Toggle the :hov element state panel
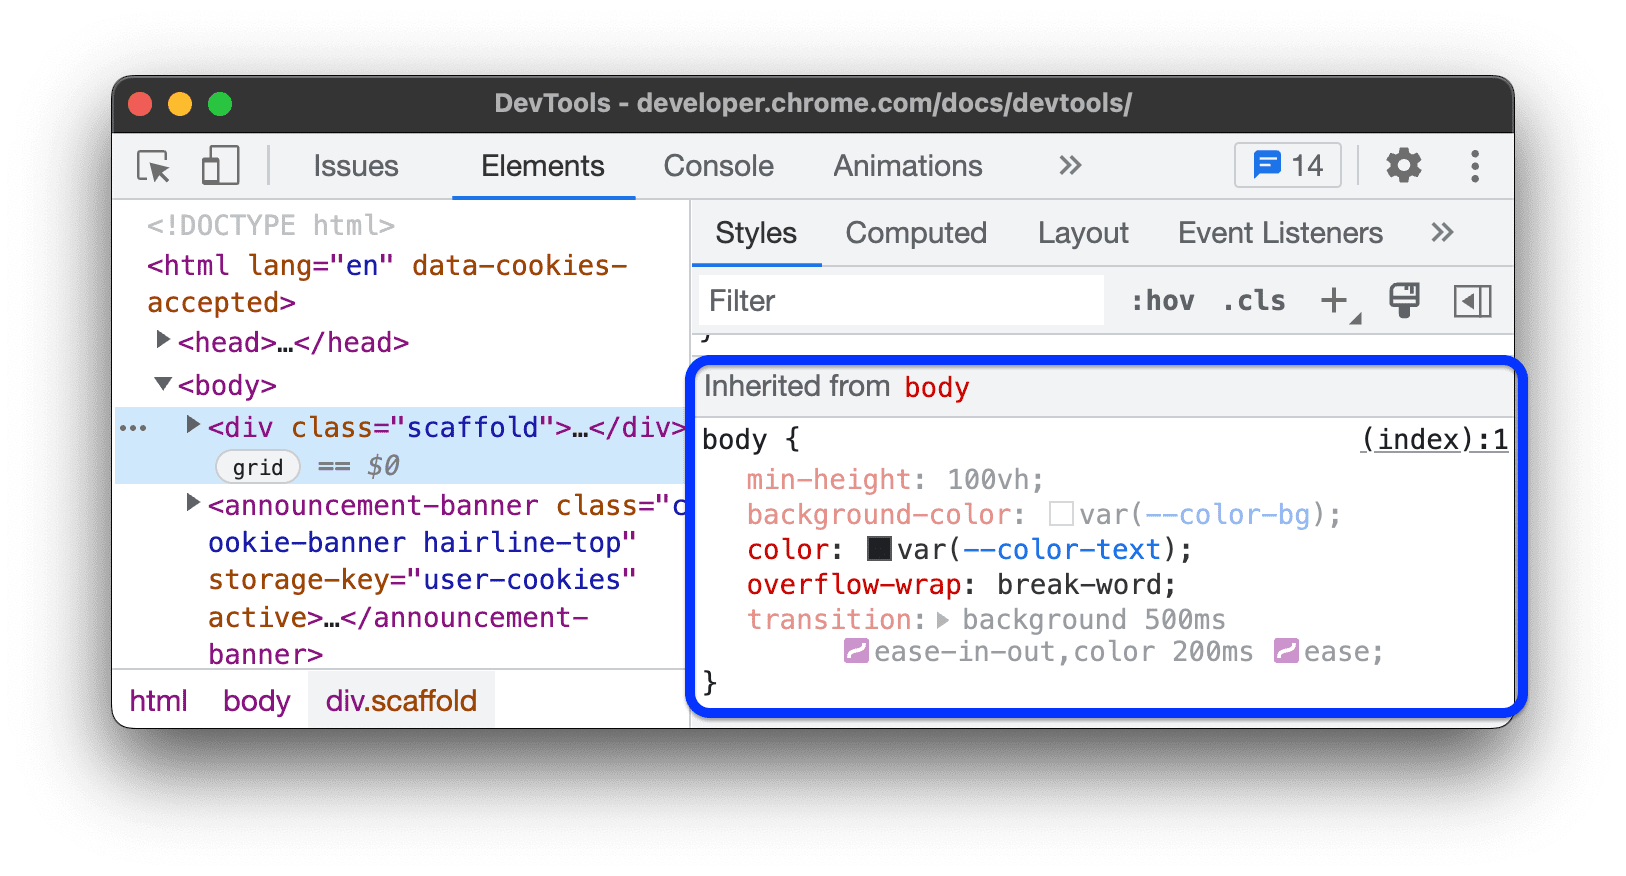 tap(1163, 300)
